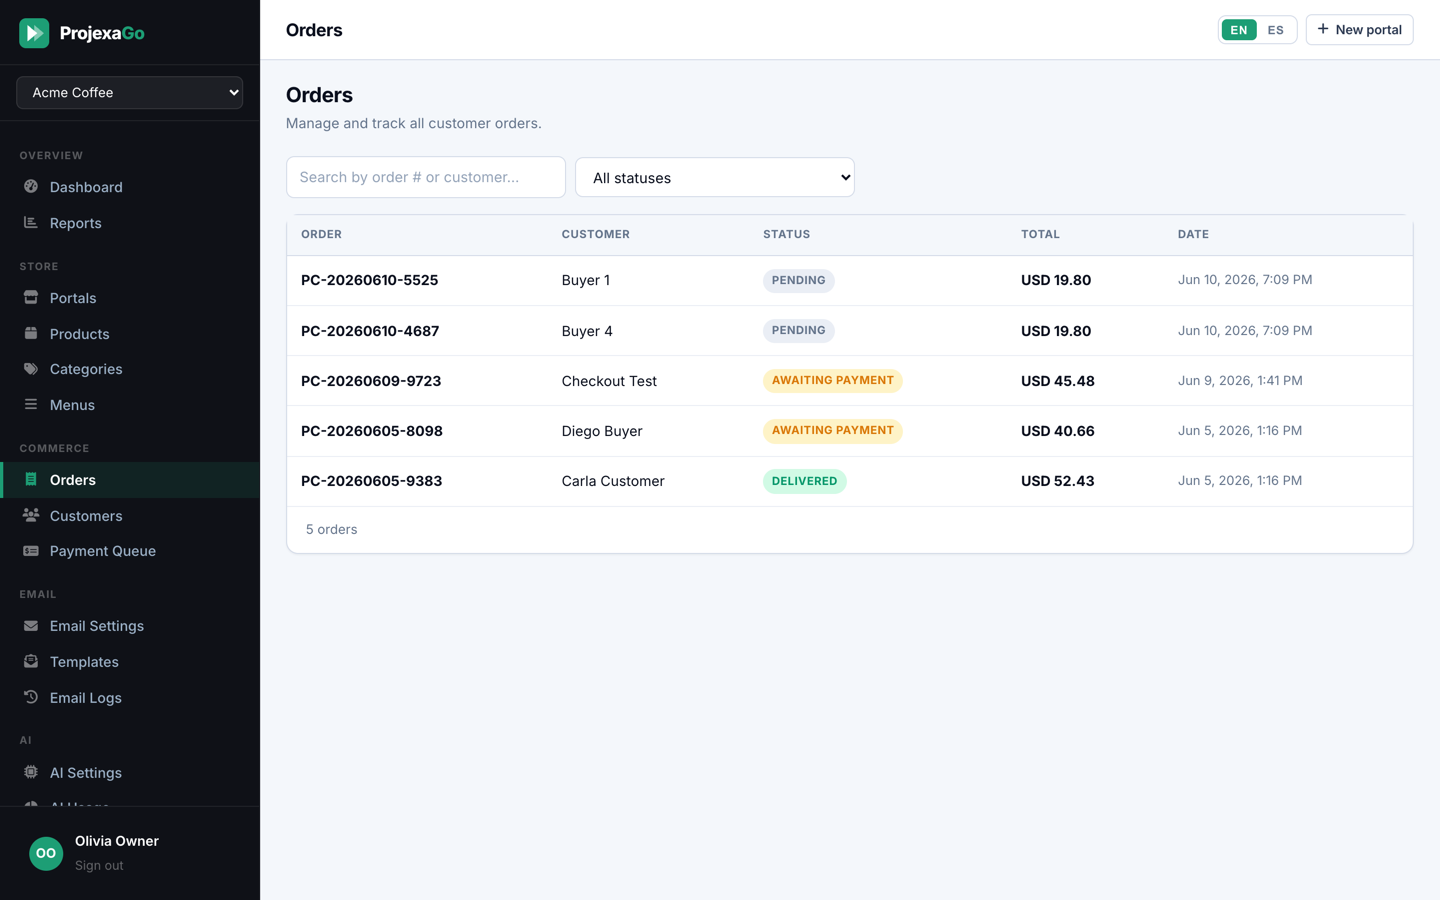Go to Reports page
The width and height of the screenshot is (1440, 900).
(130, 223)
